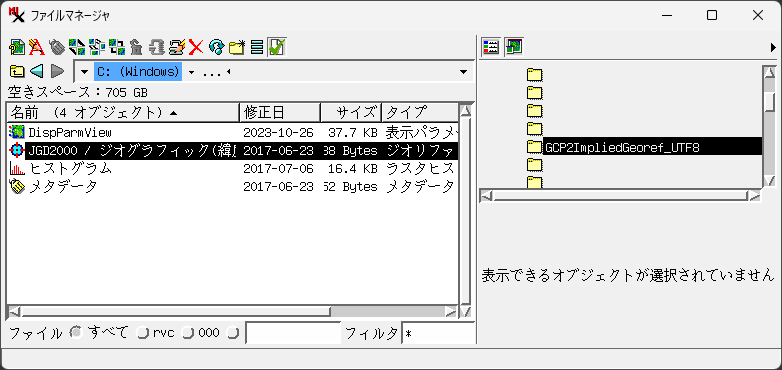
Task: Click the ヒストグラム histogram icon
Action: pyautogui.click(x=17, y=169)
